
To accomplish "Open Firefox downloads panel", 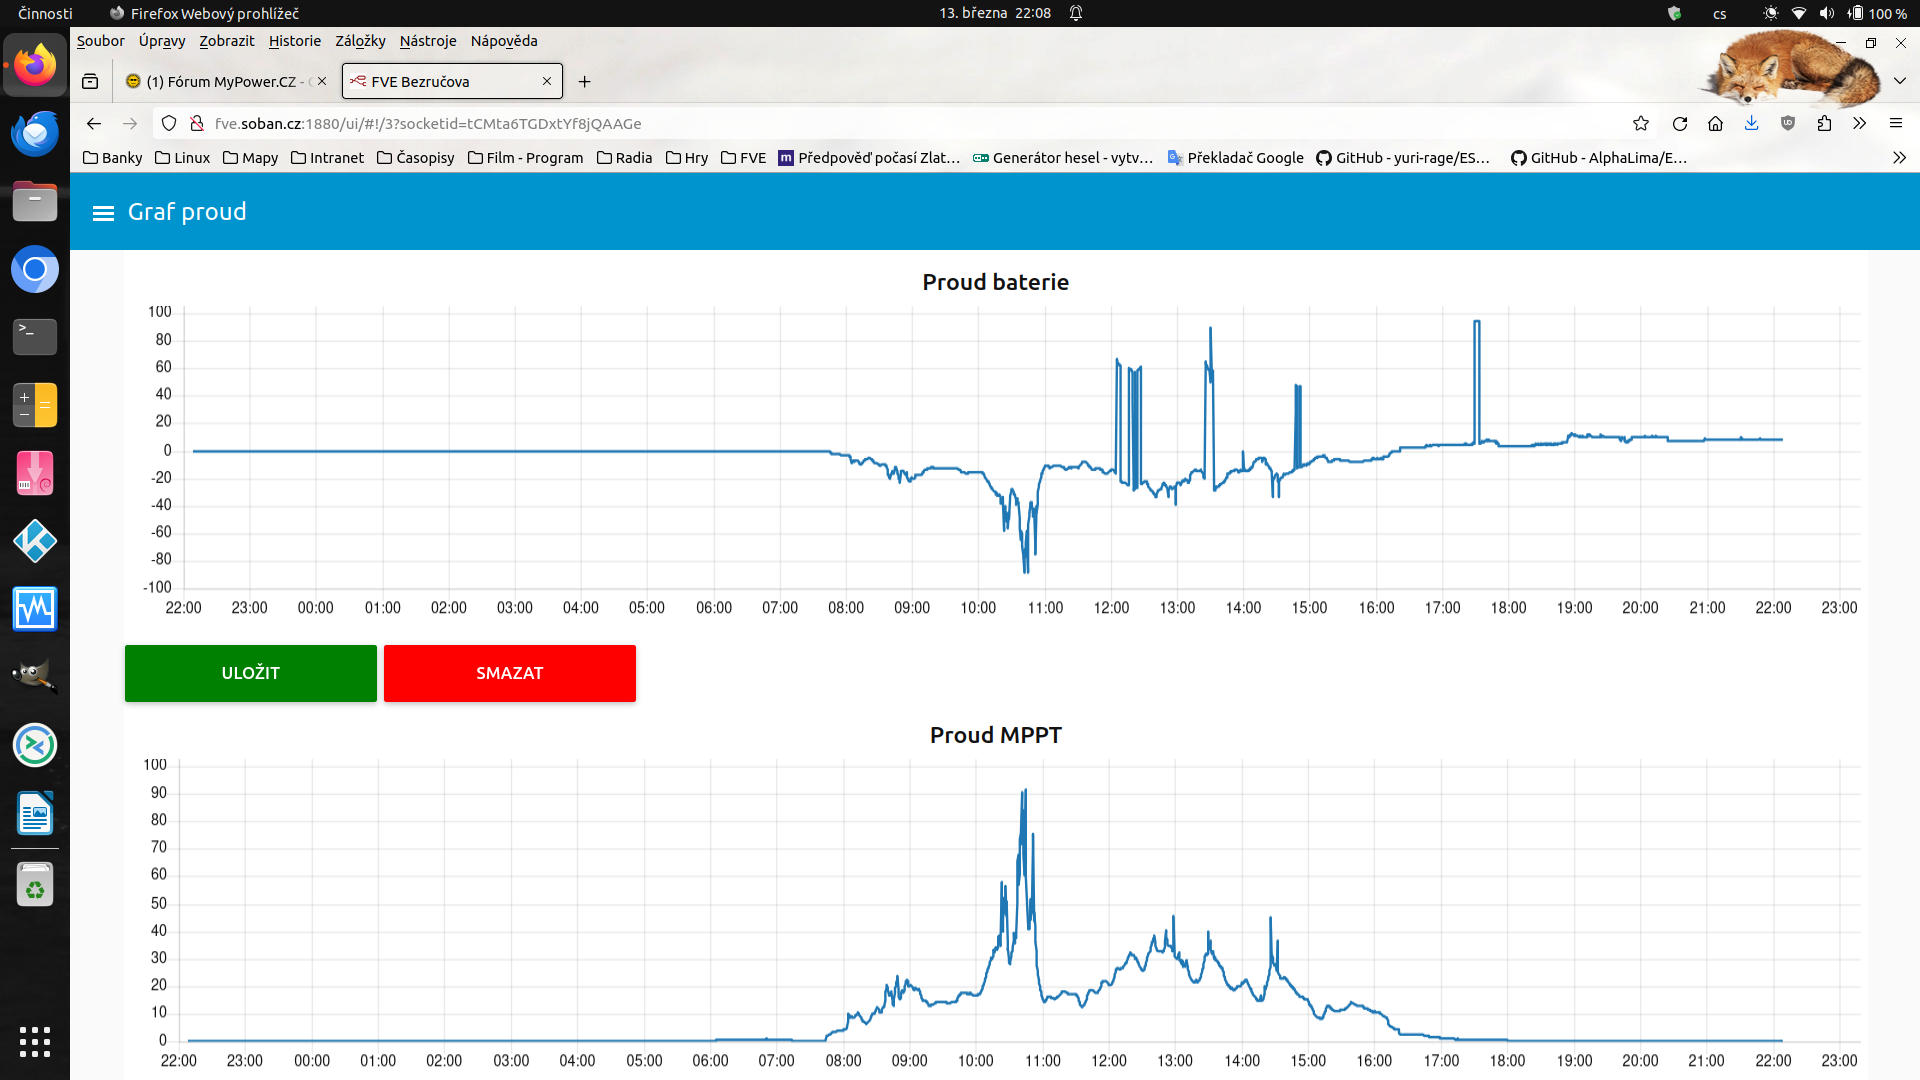I will tap(1752, 124).
